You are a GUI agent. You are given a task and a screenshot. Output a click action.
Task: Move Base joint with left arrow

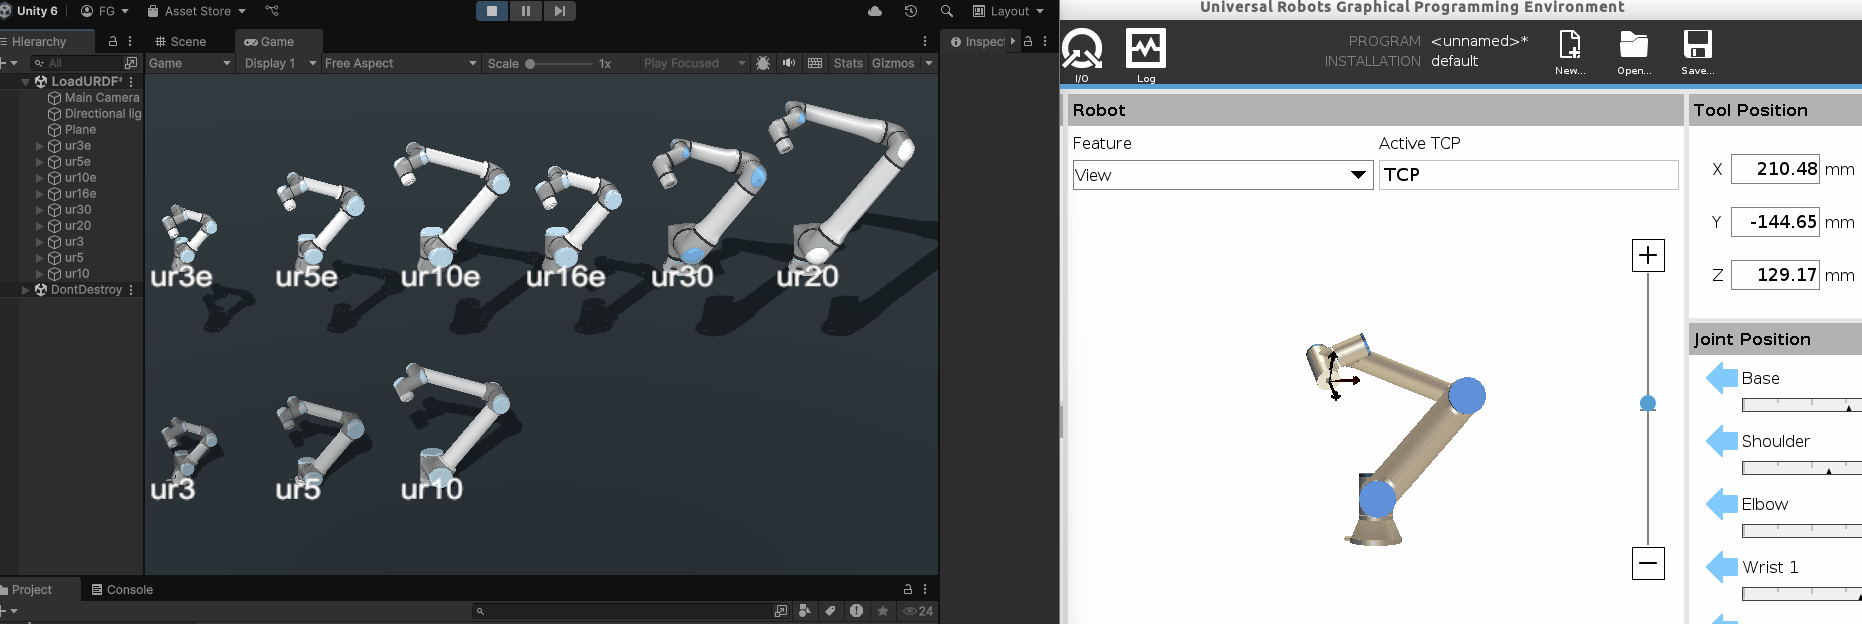[x=1722, y=378]
